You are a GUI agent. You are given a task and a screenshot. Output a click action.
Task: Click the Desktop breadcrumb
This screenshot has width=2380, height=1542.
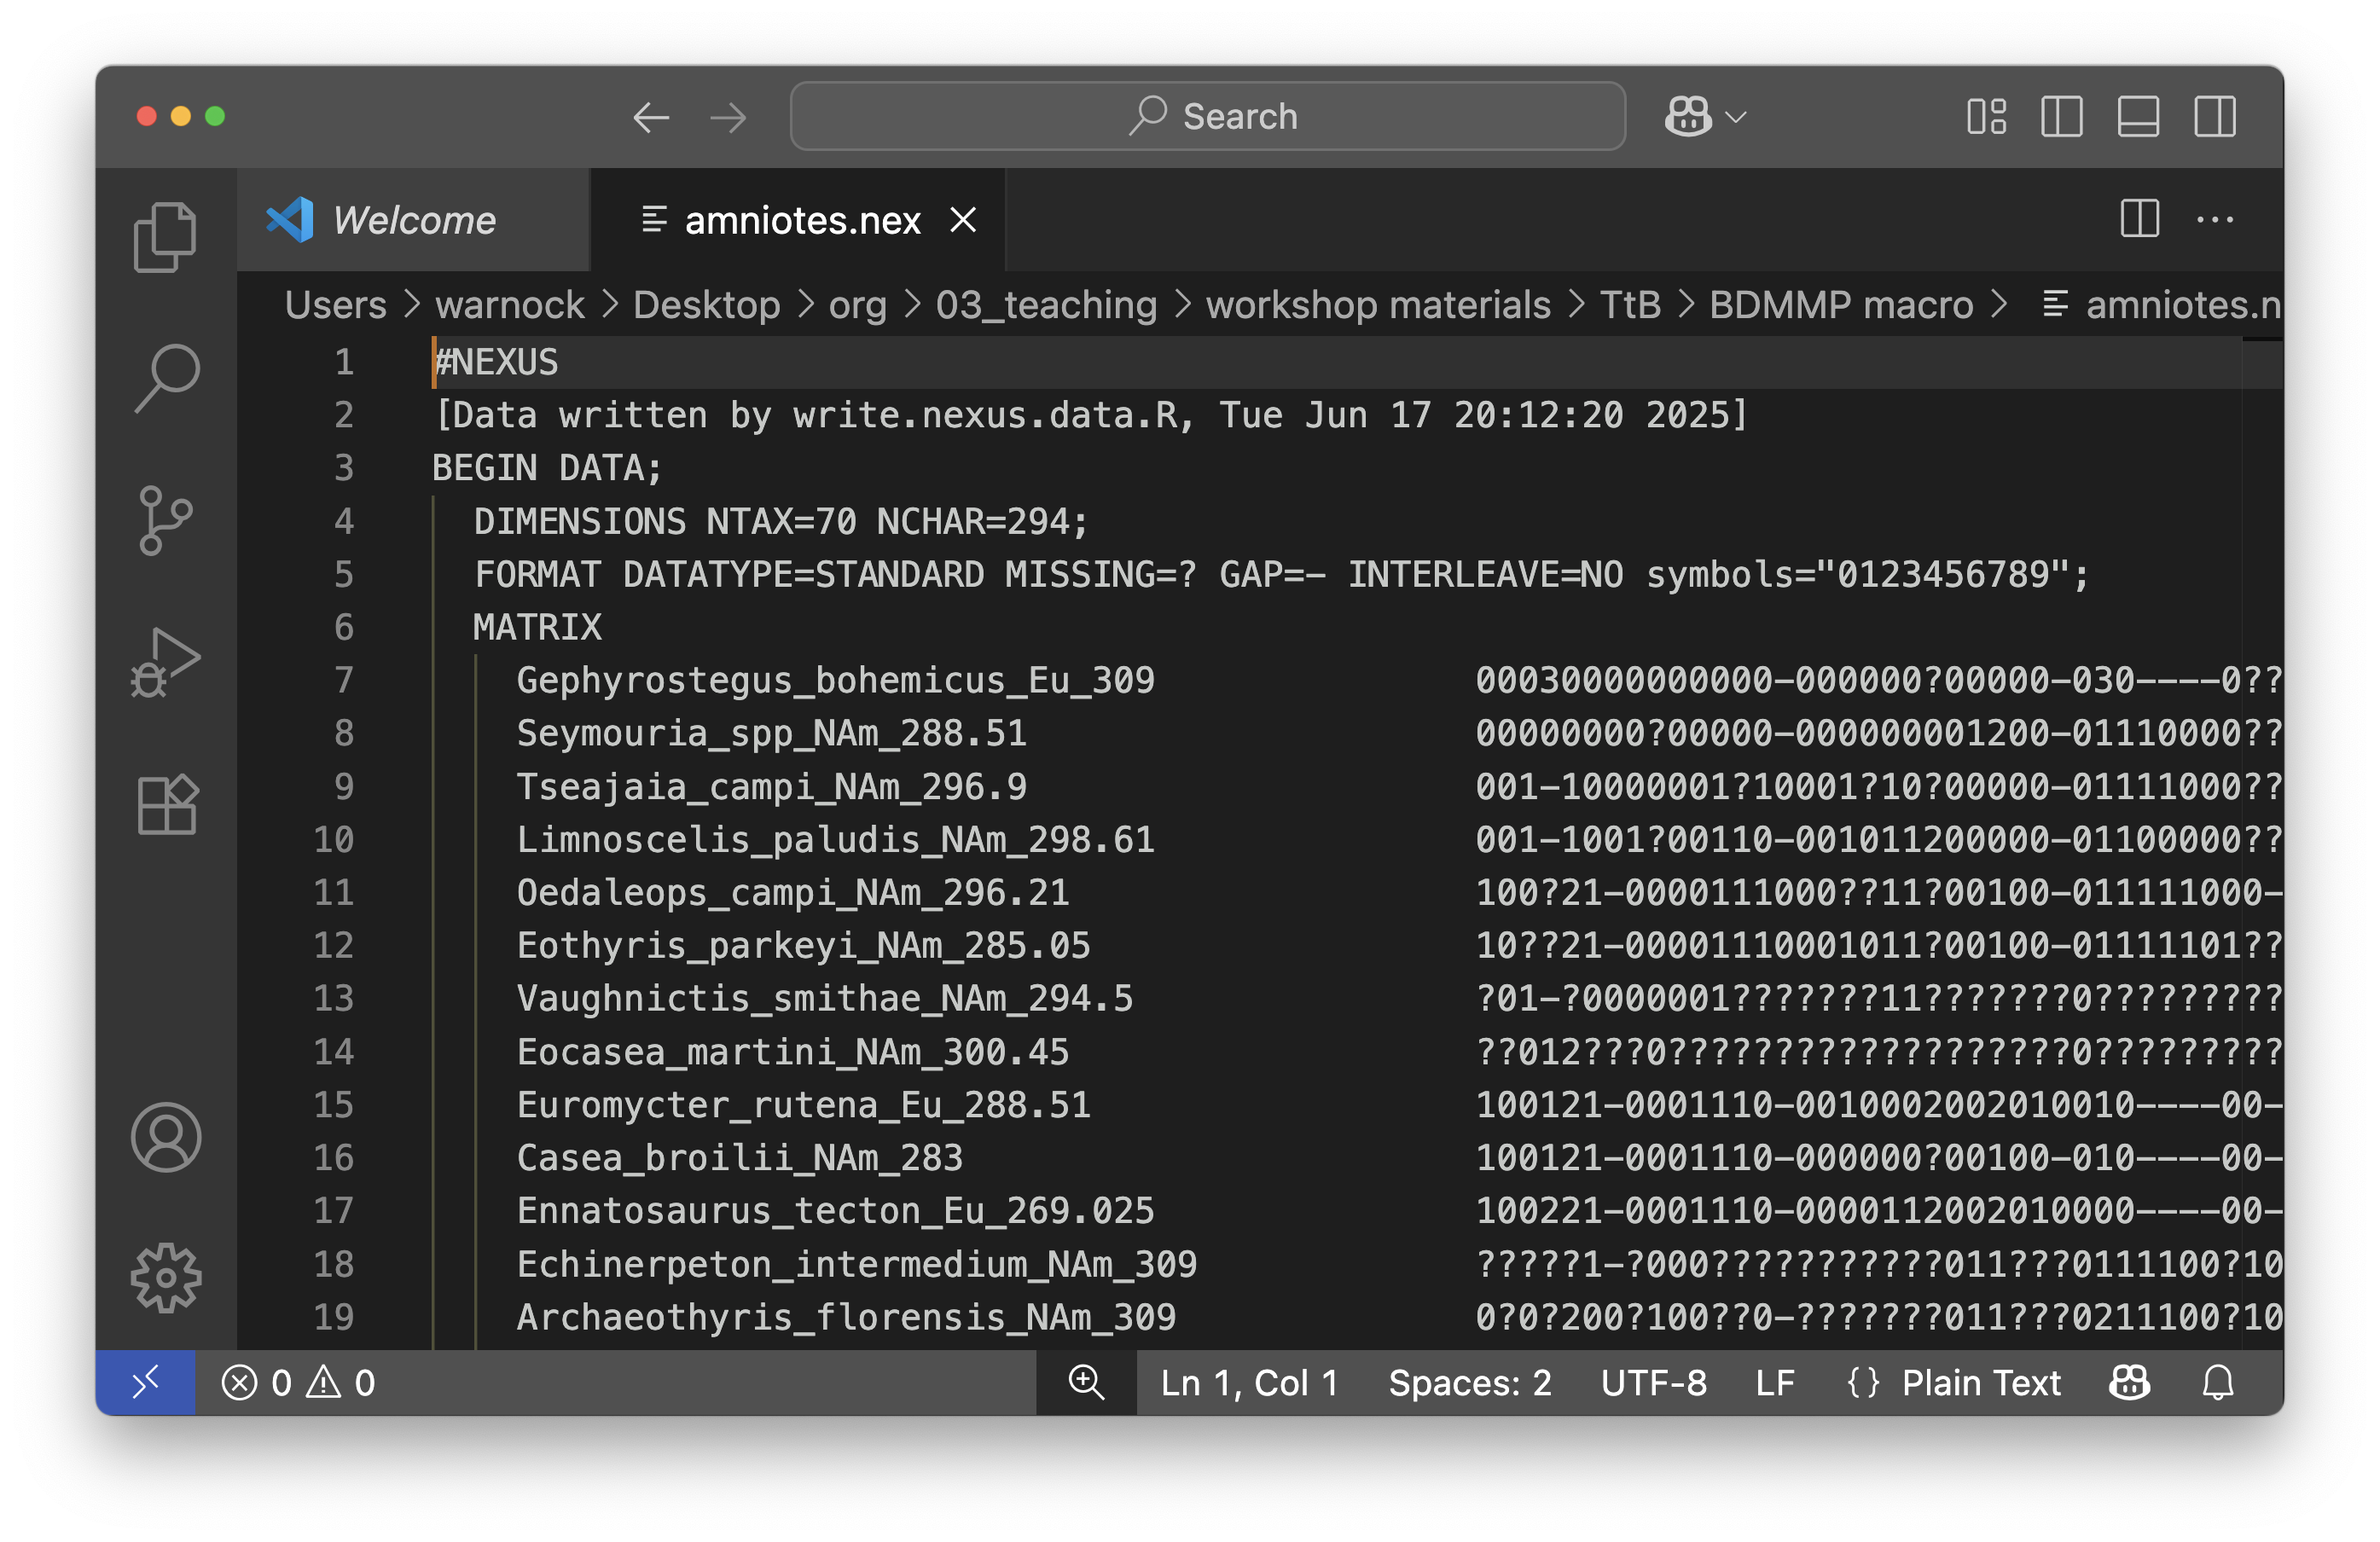point(706,304)
